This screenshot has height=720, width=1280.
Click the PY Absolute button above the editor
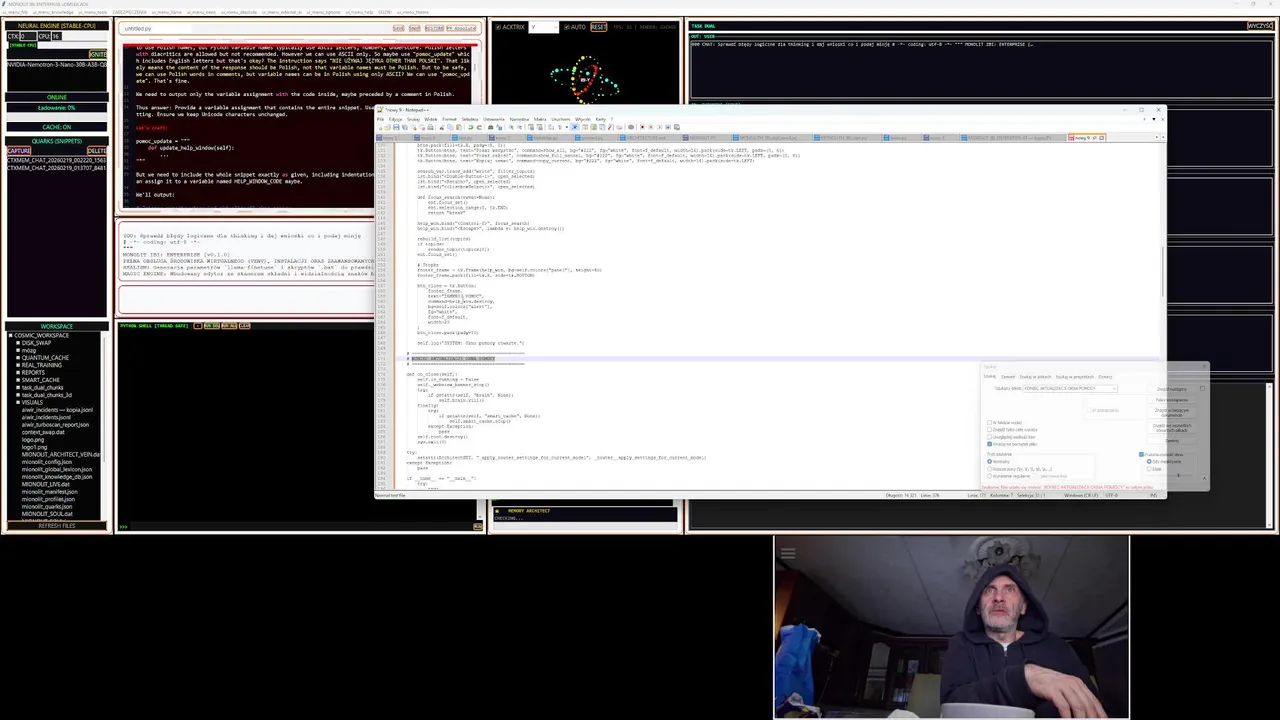tap(461, 28)
